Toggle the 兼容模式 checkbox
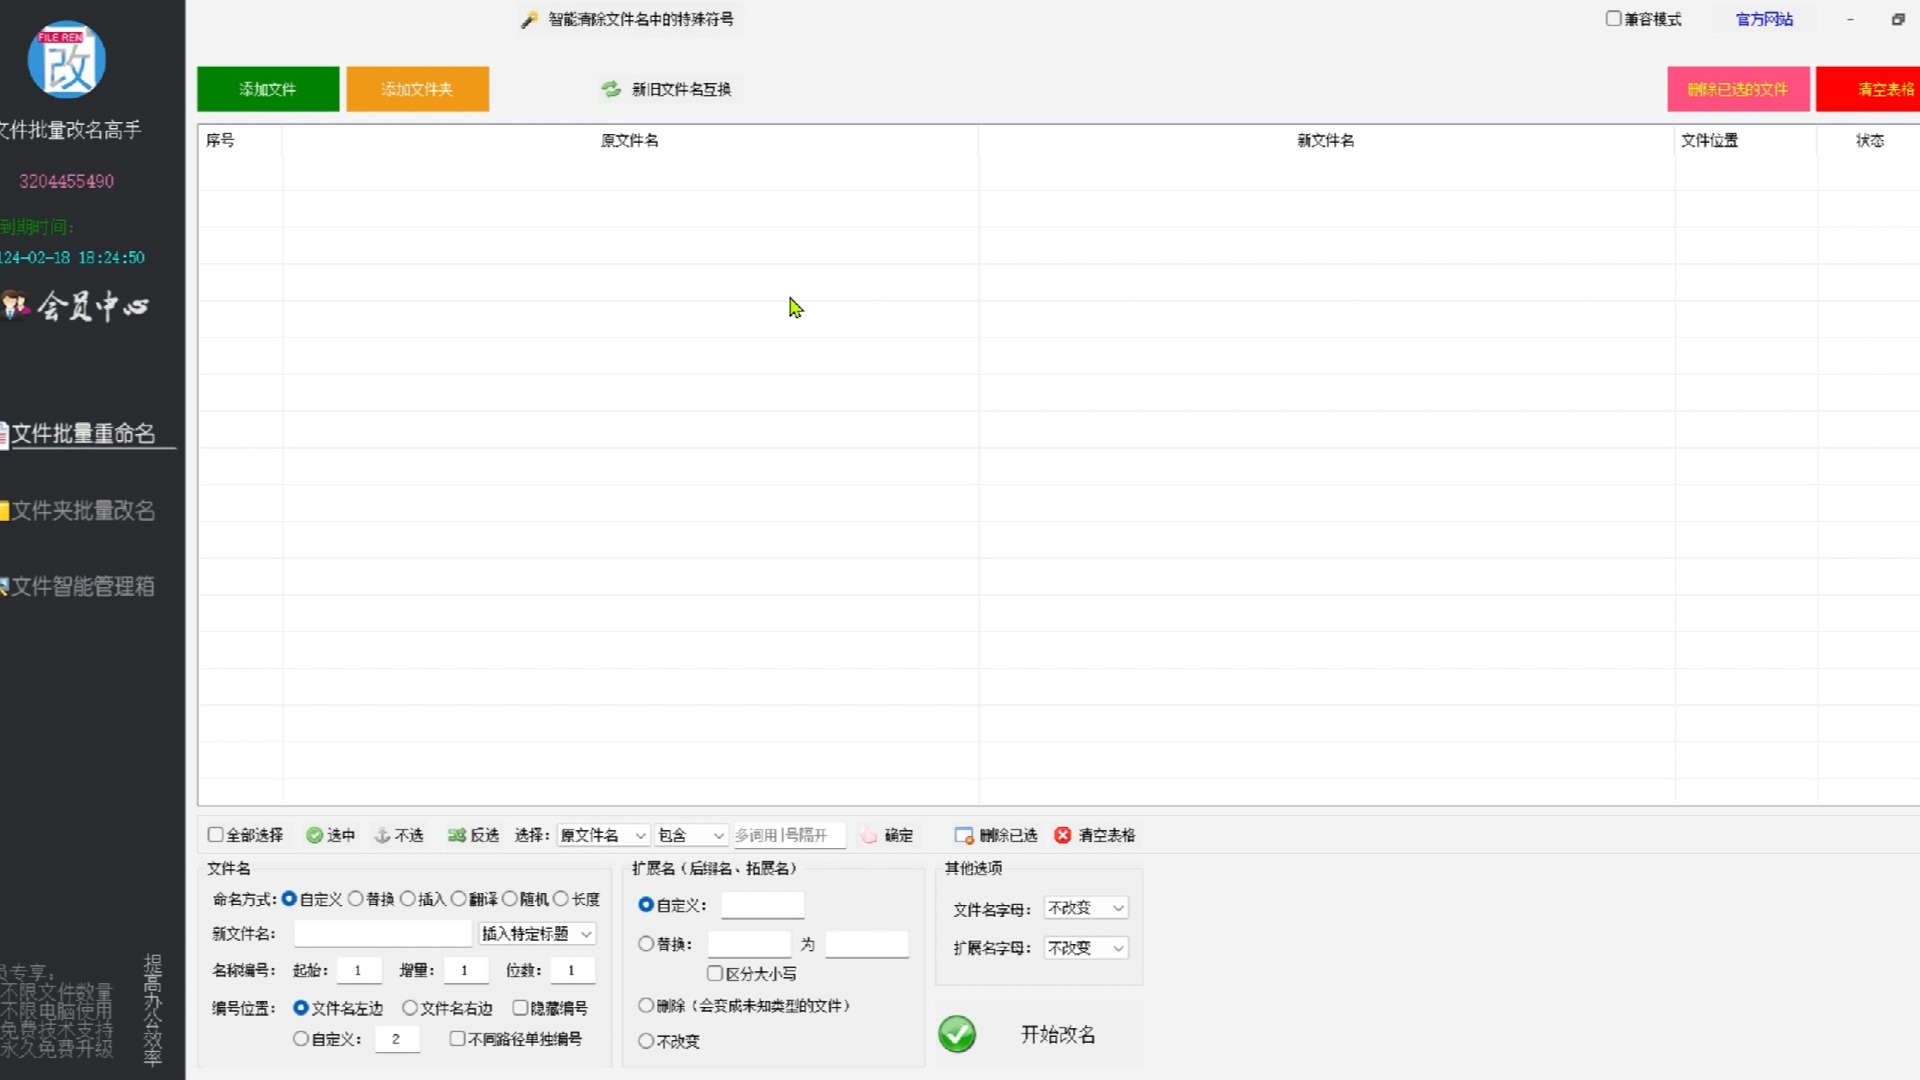1920x1080 pixels. [1613, 19]
